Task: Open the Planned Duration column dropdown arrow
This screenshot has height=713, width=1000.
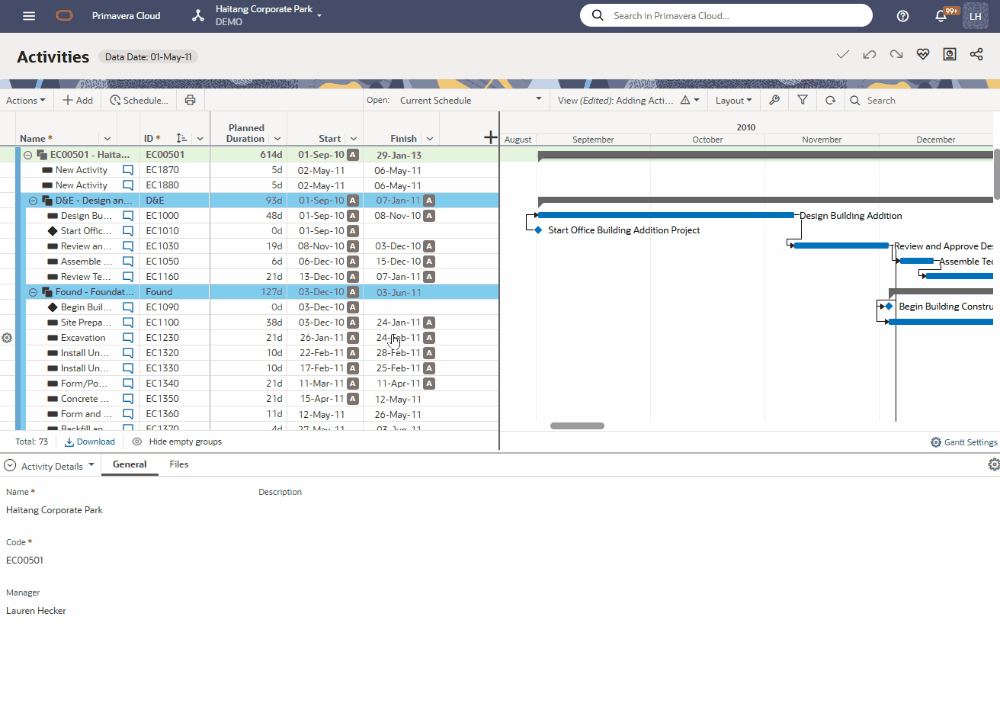Action: [x=277, y=138]
